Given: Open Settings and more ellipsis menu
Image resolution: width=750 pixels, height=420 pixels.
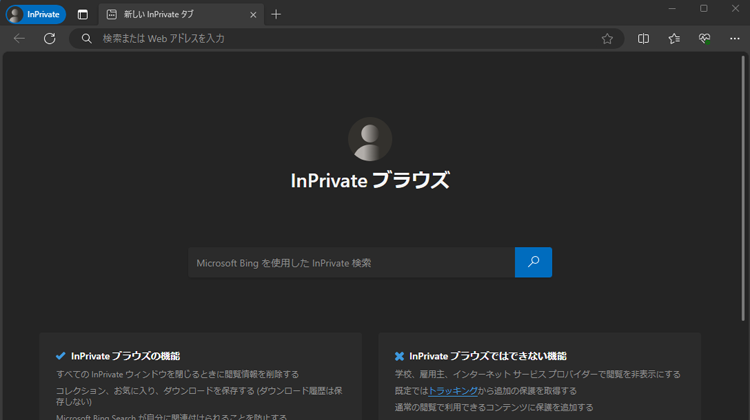Looking at the screenshot, I should coord(735,38).
